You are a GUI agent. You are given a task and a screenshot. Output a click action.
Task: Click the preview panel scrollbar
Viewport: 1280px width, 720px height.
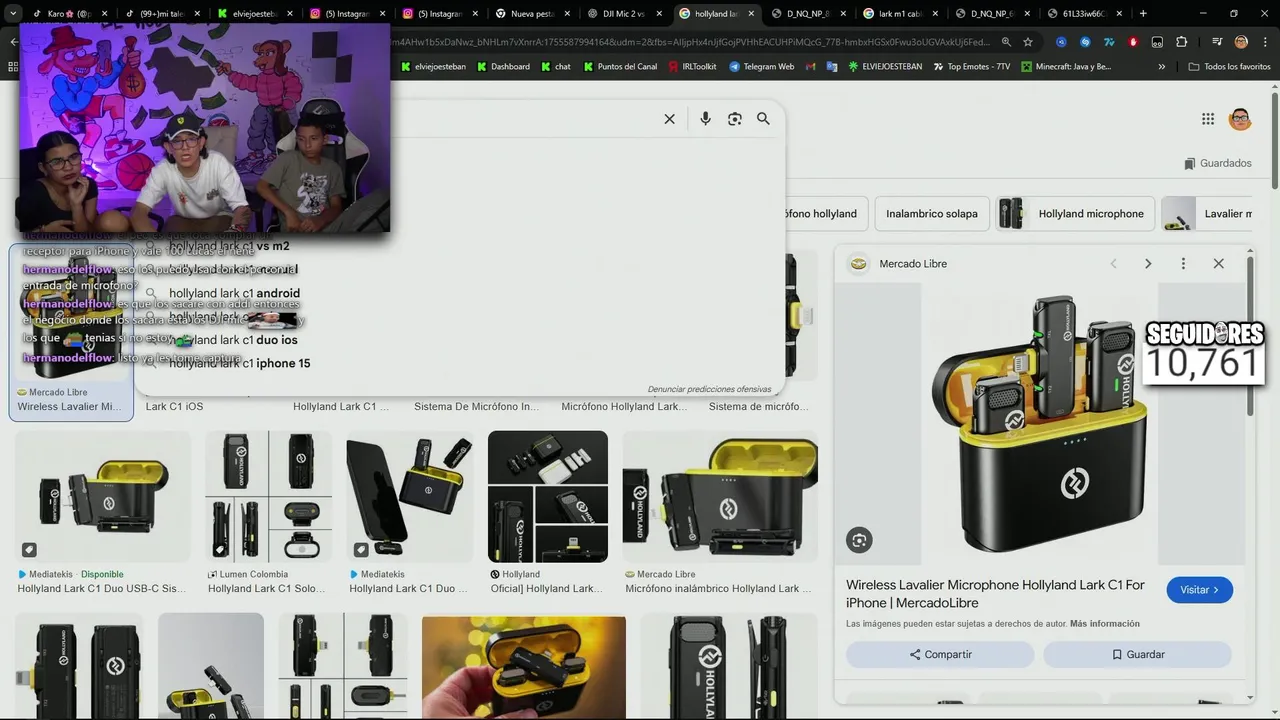pyautogui.click(x=1252, y=335)
